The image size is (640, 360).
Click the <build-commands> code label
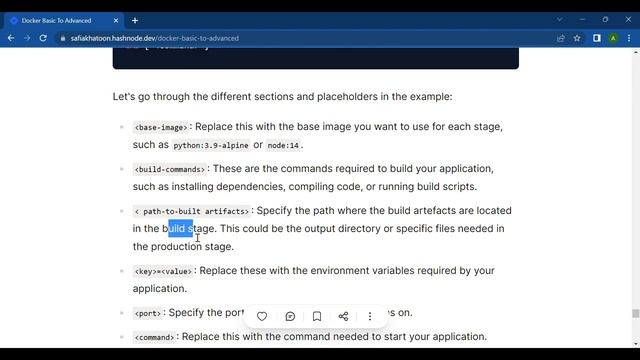[169, 169]
